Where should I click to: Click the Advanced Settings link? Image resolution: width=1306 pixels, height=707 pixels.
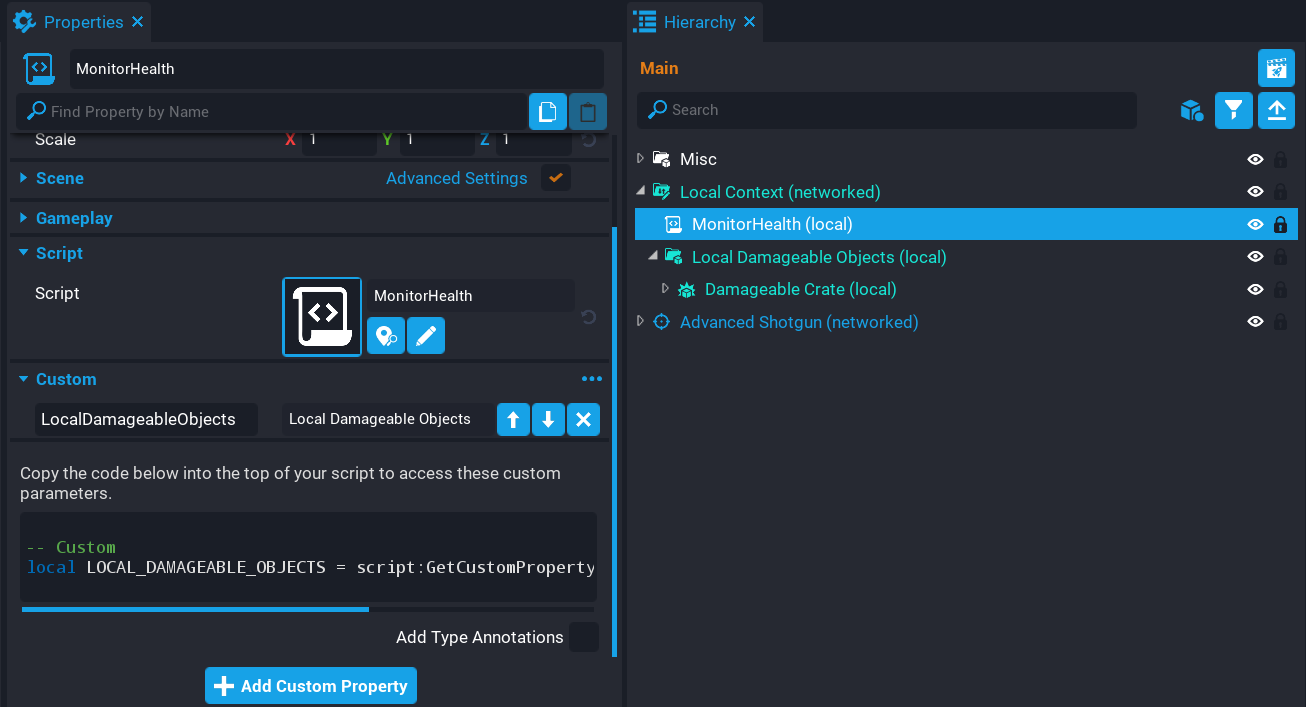click(456, 178)
